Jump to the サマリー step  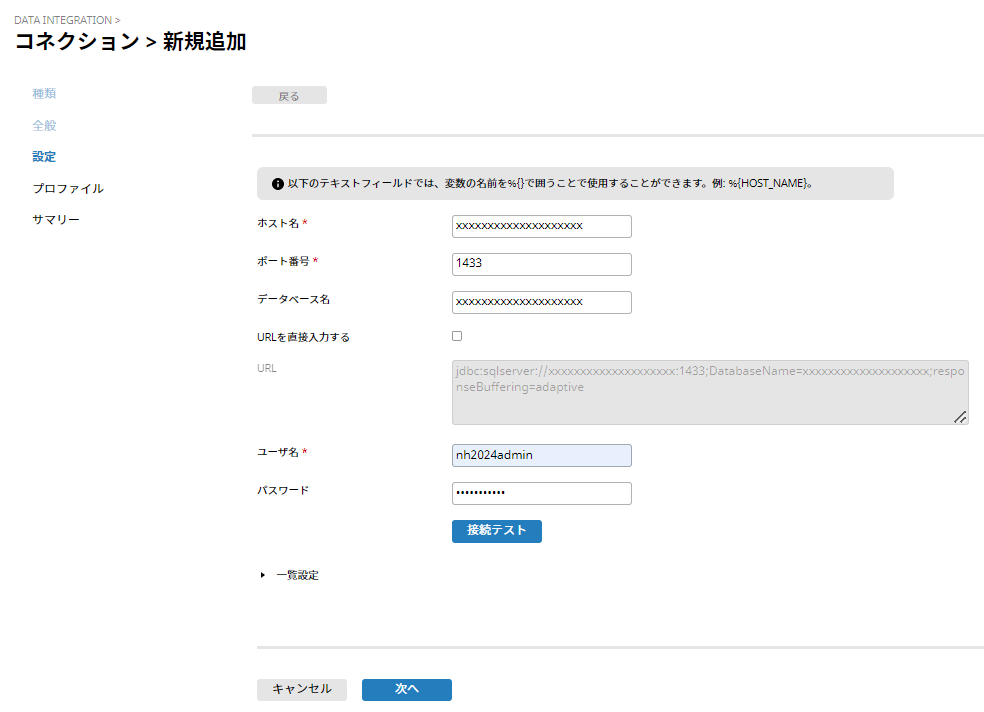[x=56, y=220]
